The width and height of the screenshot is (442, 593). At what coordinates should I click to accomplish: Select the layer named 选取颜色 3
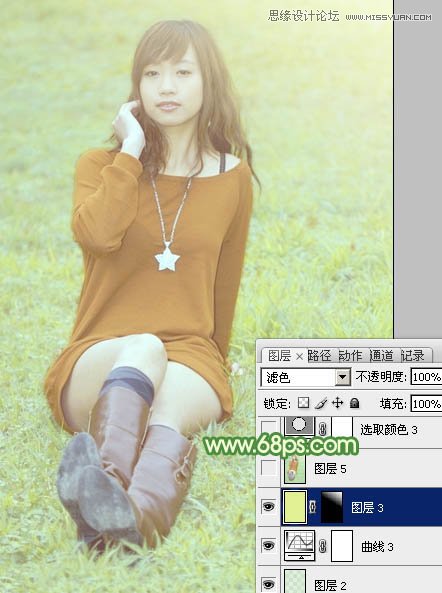[x=388, y=430]
